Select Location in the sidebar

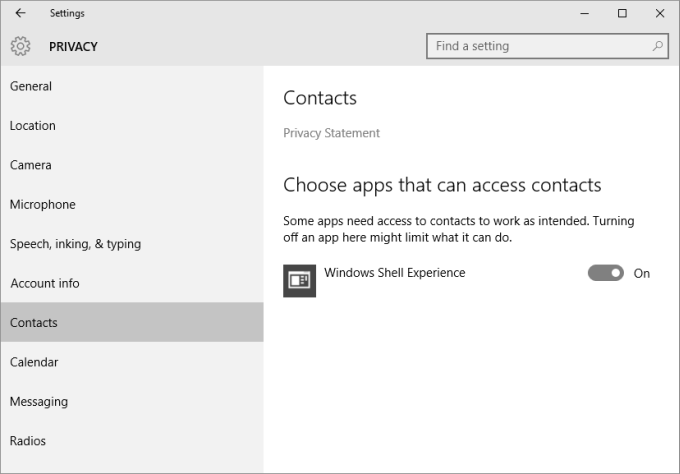pyautogui.click(x=33, y=126)
